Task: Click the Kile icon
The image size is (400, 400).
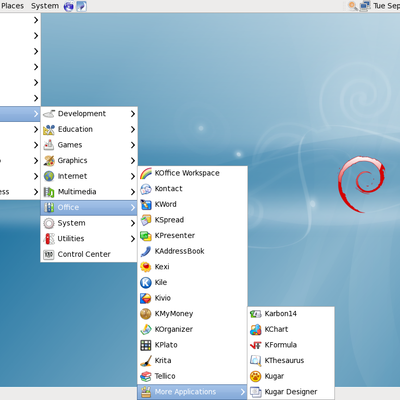Action: (146, 282)
